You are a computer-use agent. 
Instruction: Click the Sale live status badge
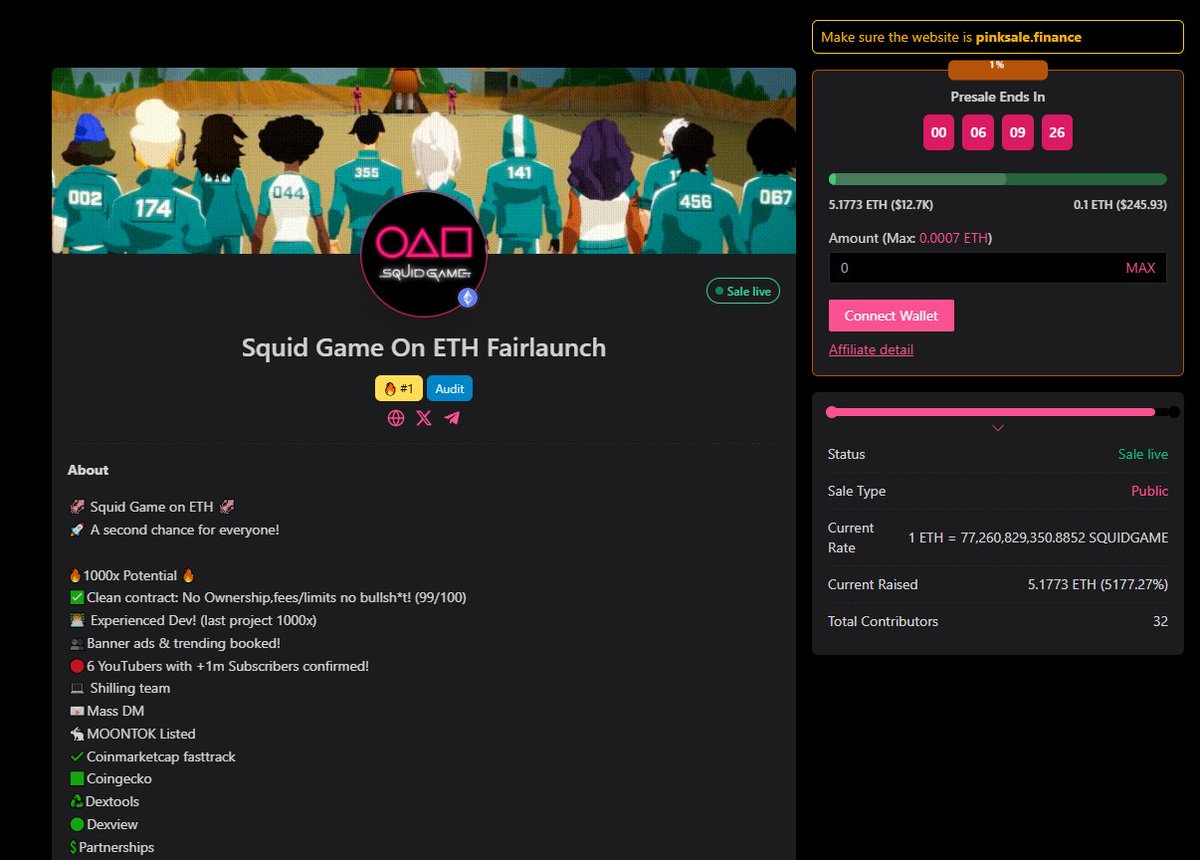(x=743, y=292)
